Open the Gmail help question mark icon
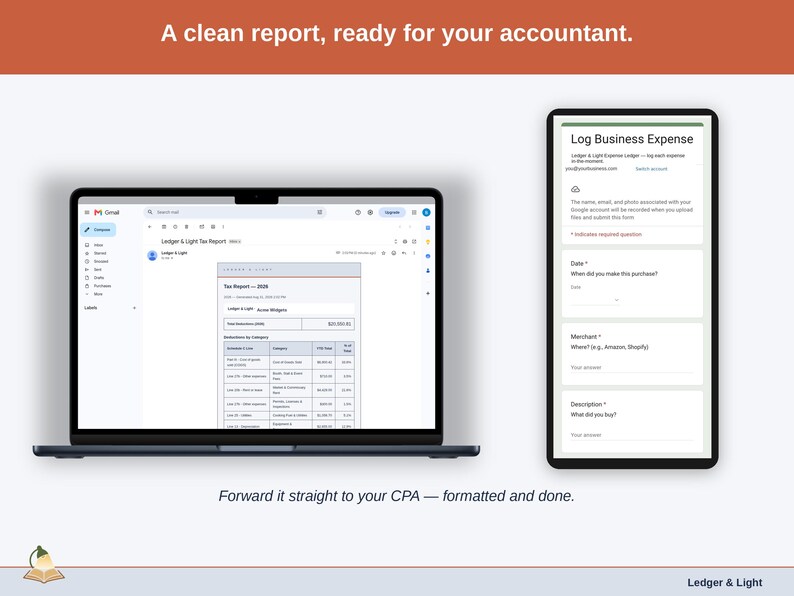 coord(358,212)
